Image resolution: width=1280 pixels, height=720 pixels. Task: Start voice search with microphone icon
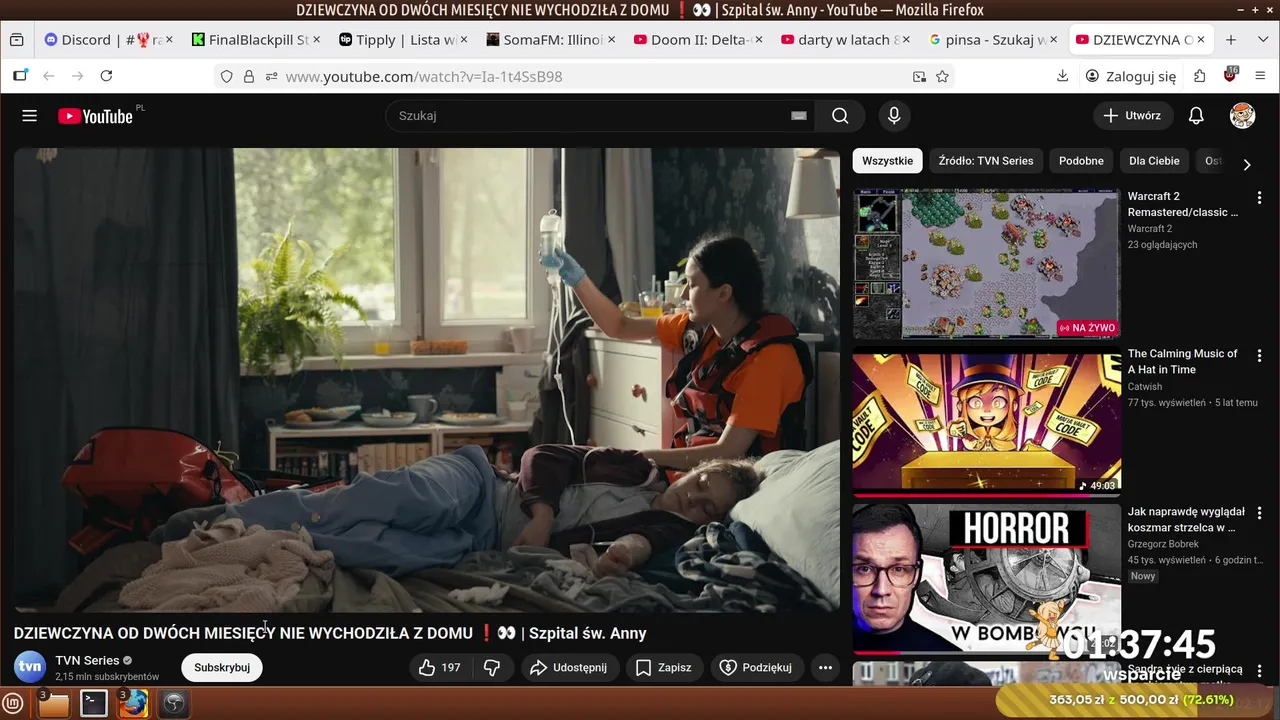point(894,116)
